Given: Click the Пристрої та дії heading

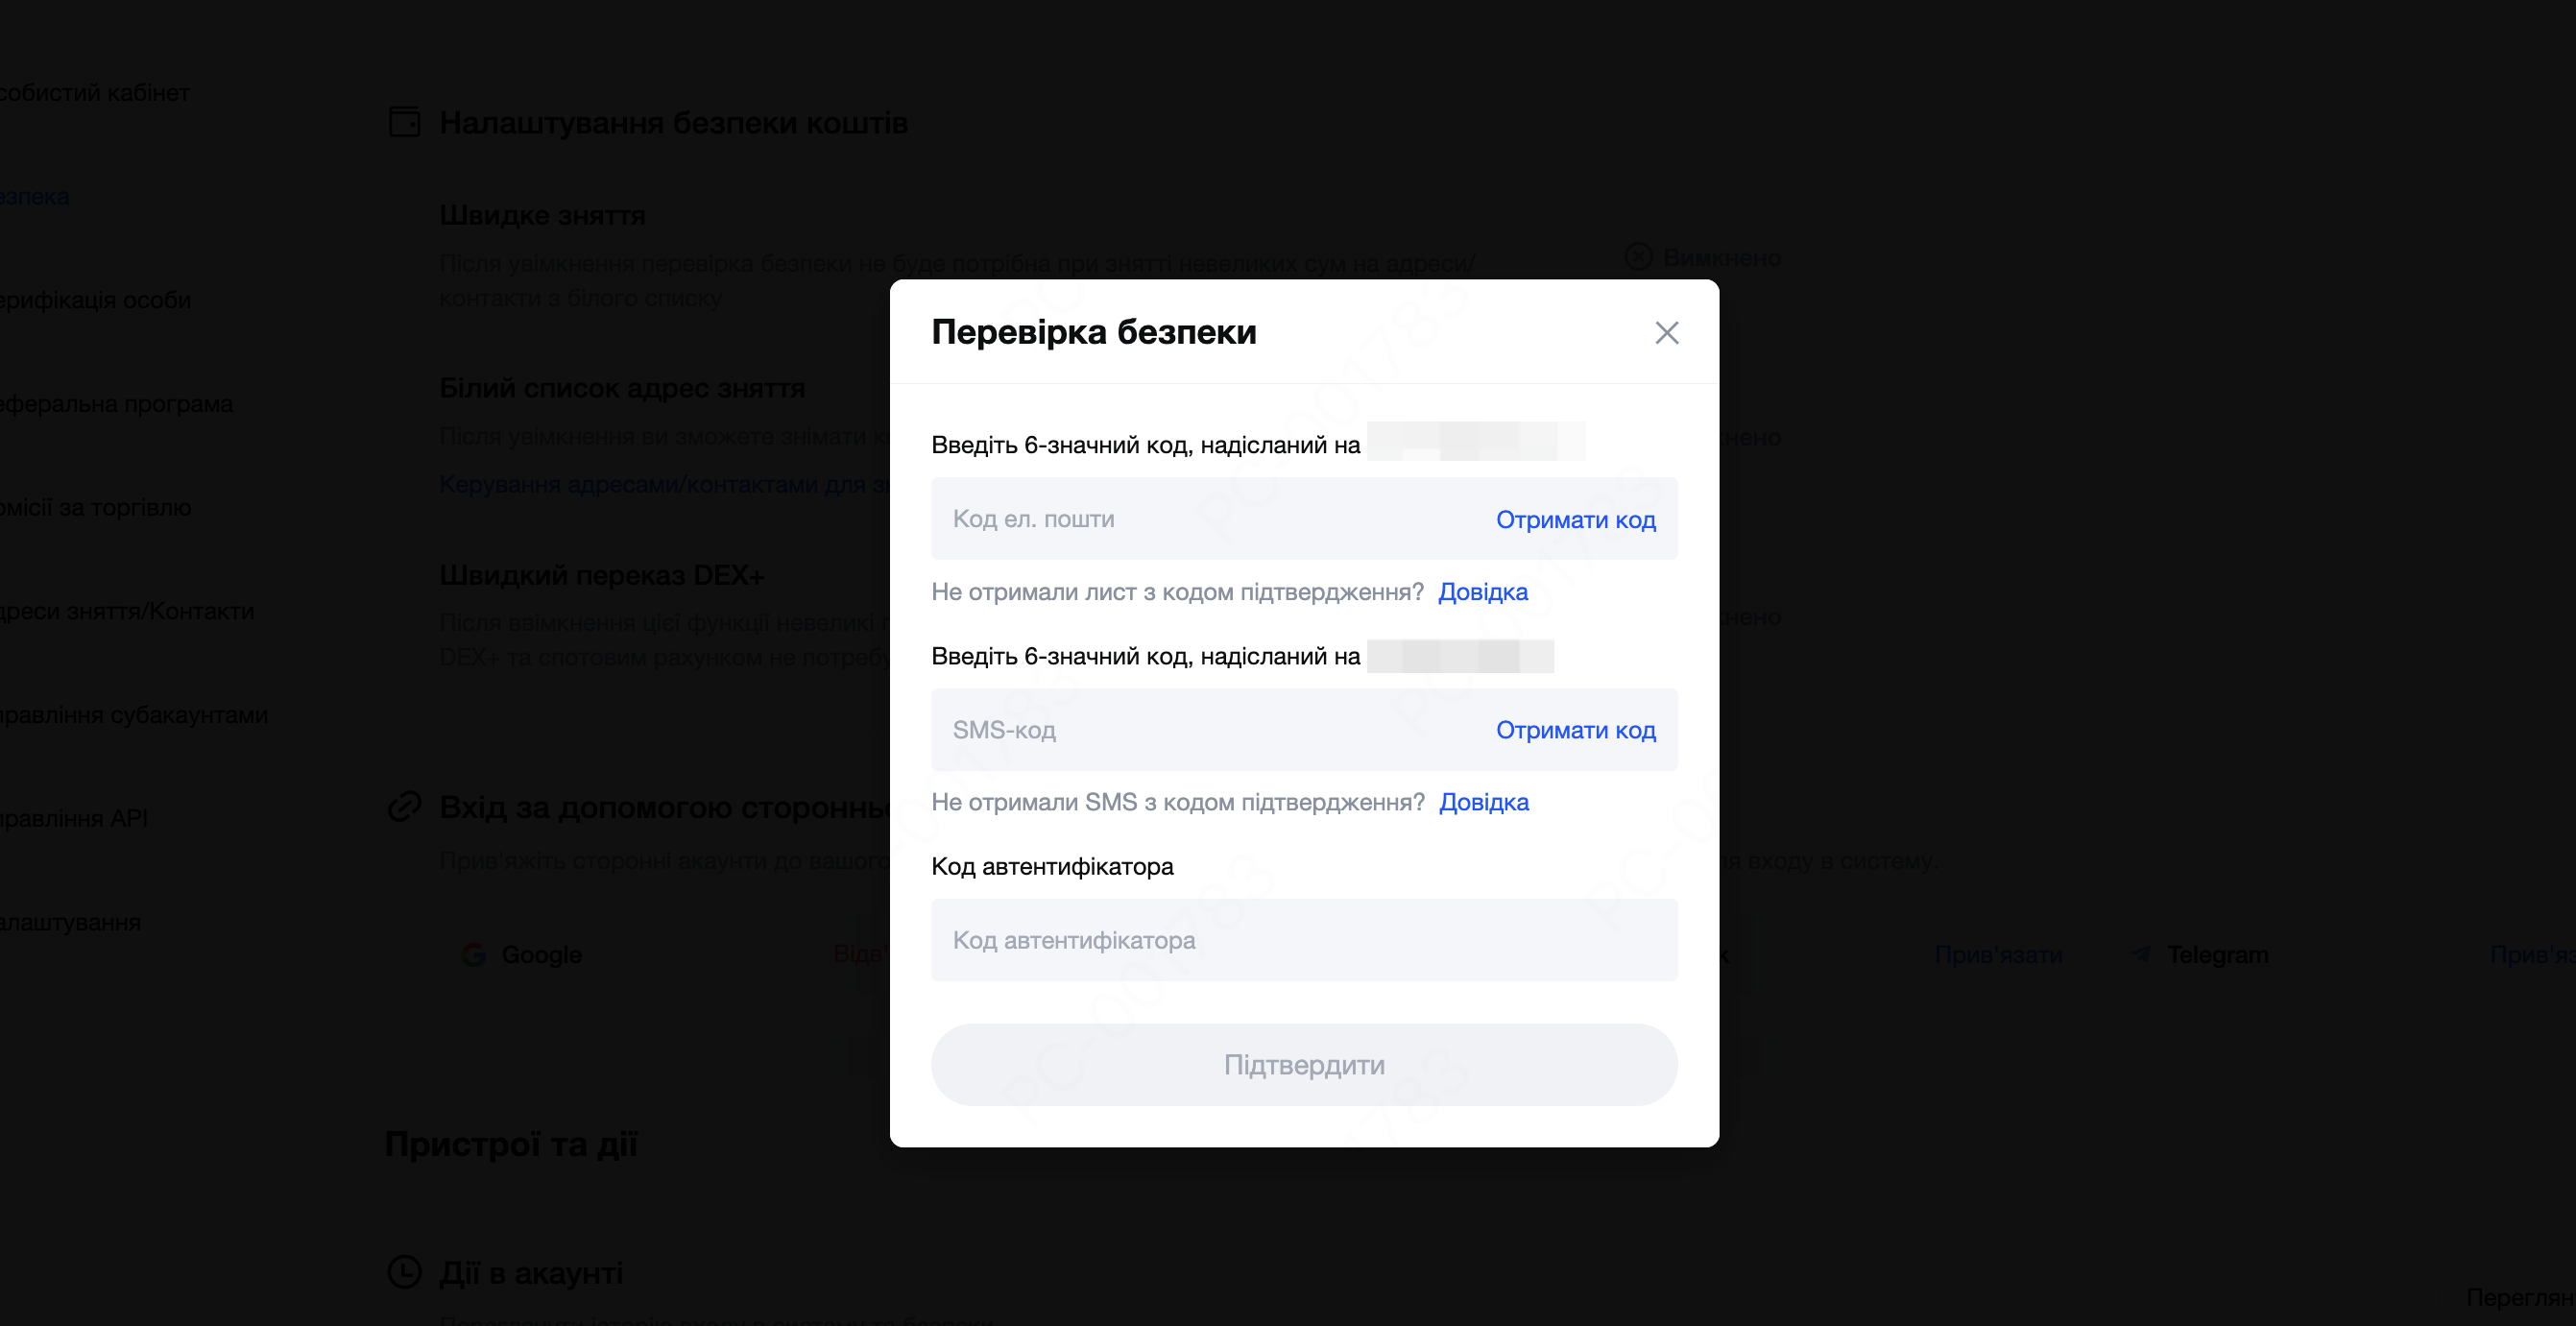Looking at the screenshot, I should [x=511, y=1144].
